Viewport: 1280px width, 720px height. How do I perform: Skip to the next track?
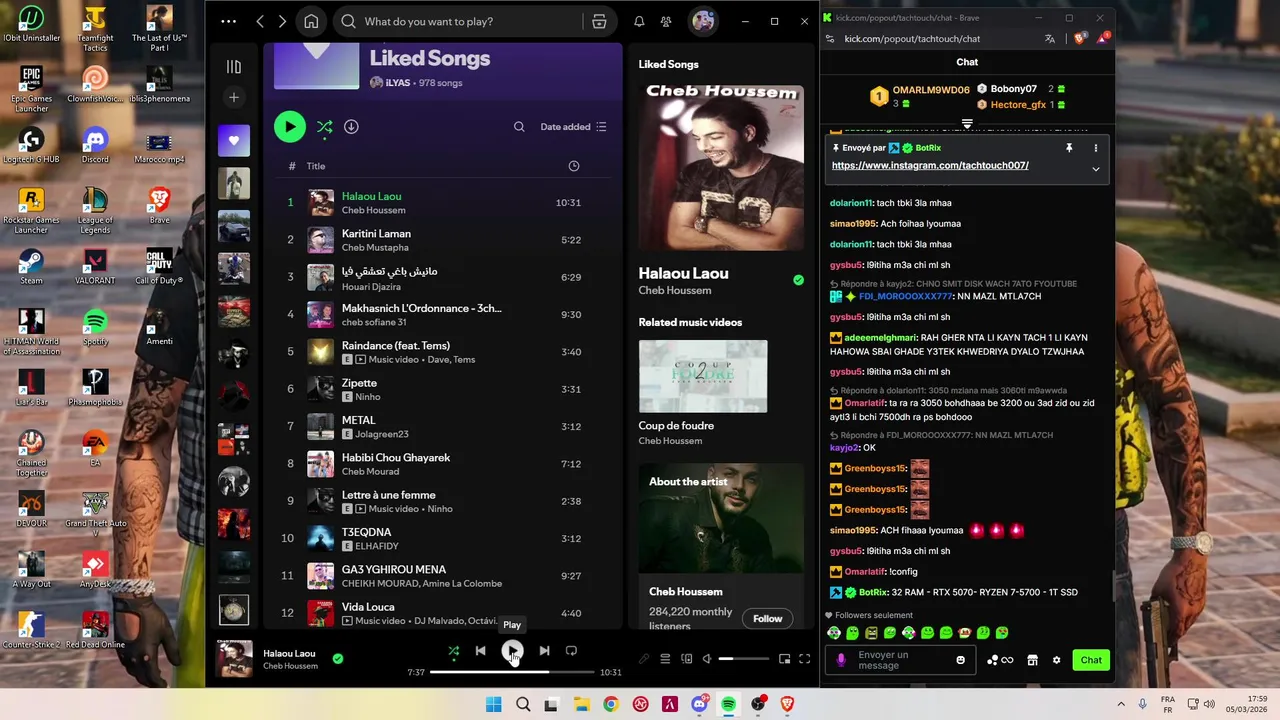click(544, 651)
